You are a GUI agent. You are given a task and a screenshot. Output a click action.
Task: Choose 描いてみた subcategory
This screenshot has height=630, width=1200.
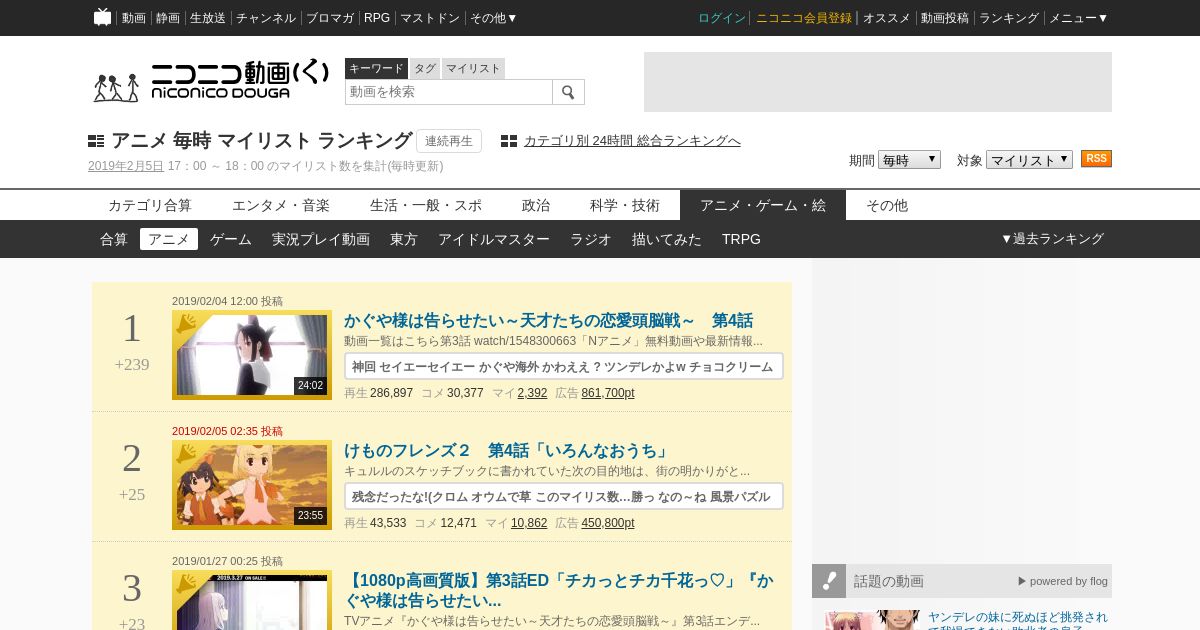pos(667,239)
